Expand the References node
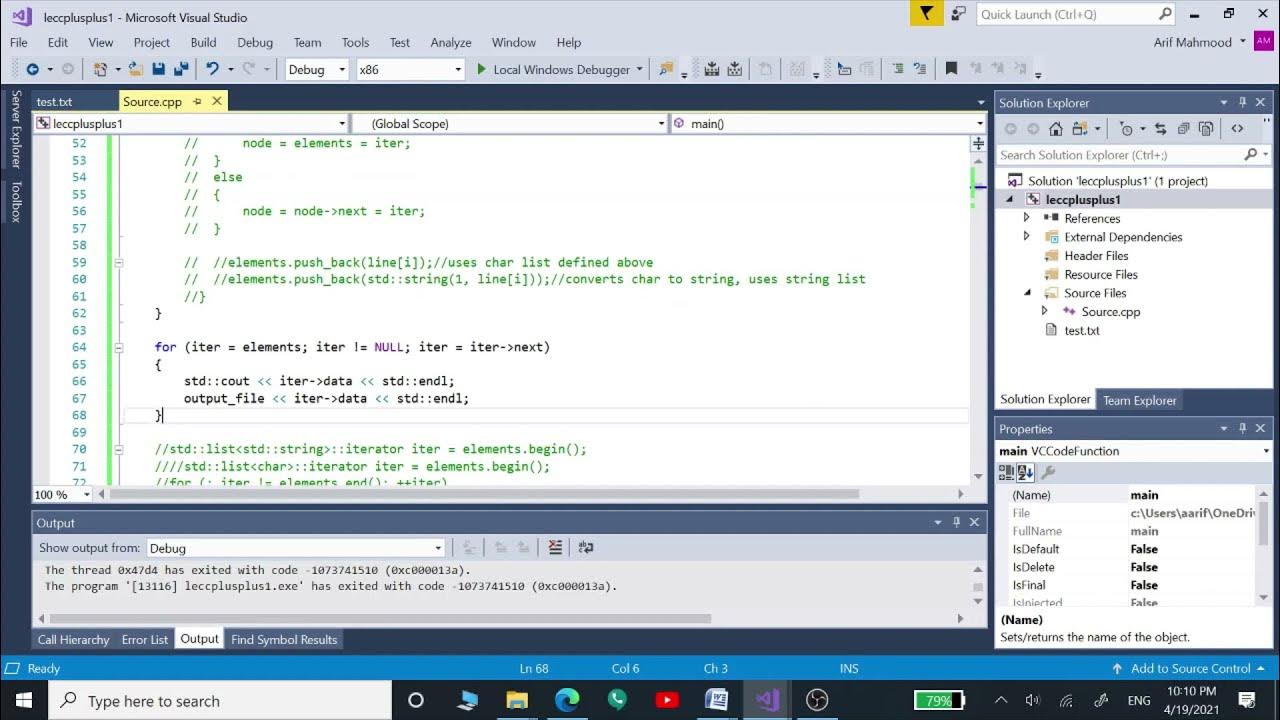 [x=1026, y=218]
